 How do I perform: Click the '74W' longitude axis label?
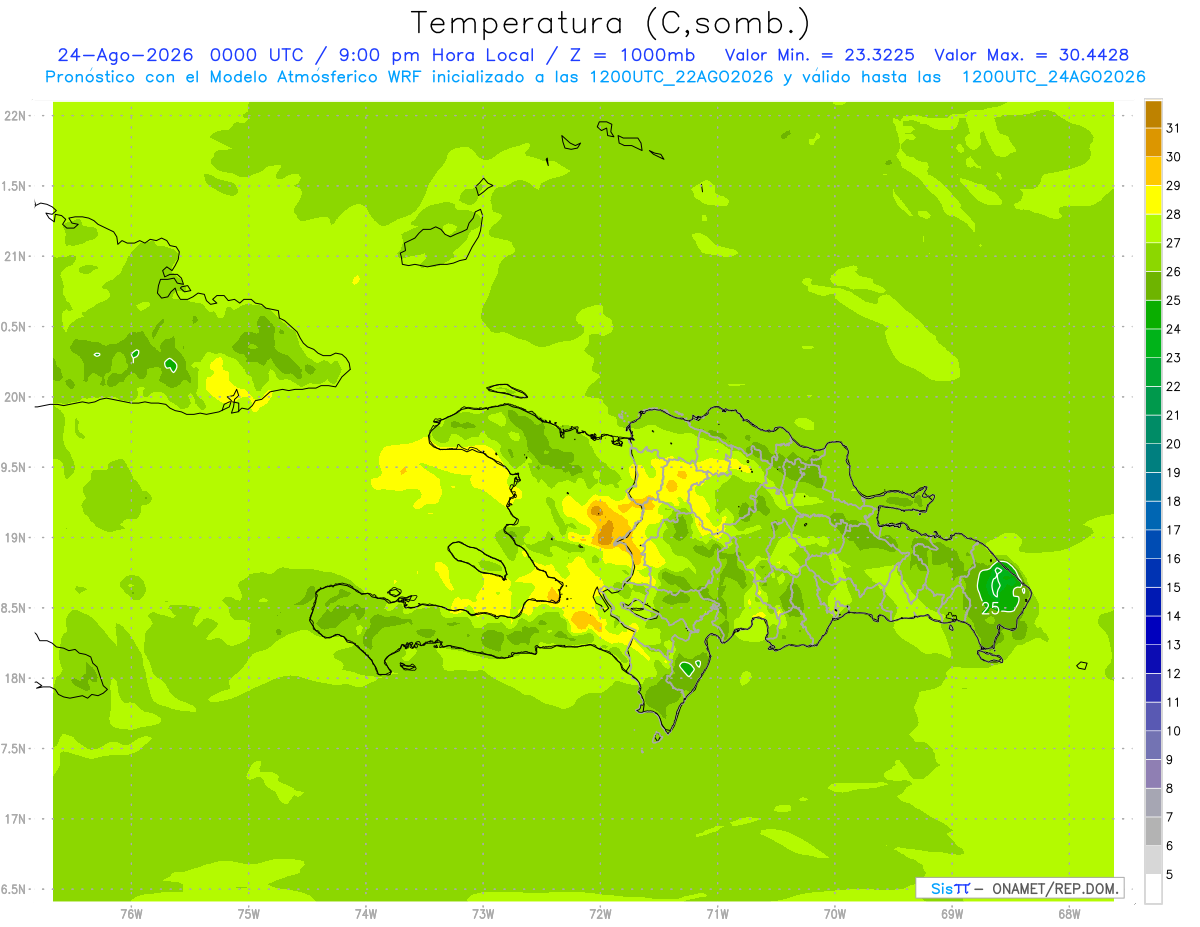click(x=366, y=914)
